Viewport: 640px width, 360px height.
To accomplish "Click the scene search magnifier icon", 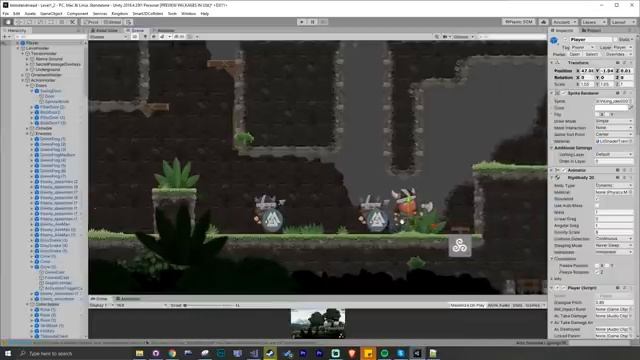I will [437, 37].
